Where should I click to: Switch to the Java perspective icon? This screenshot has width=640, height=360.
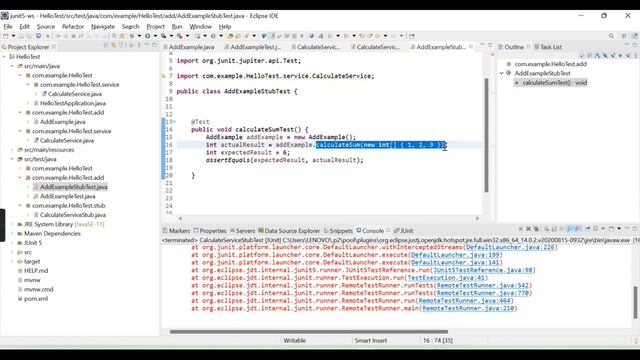tap(635, 36)
